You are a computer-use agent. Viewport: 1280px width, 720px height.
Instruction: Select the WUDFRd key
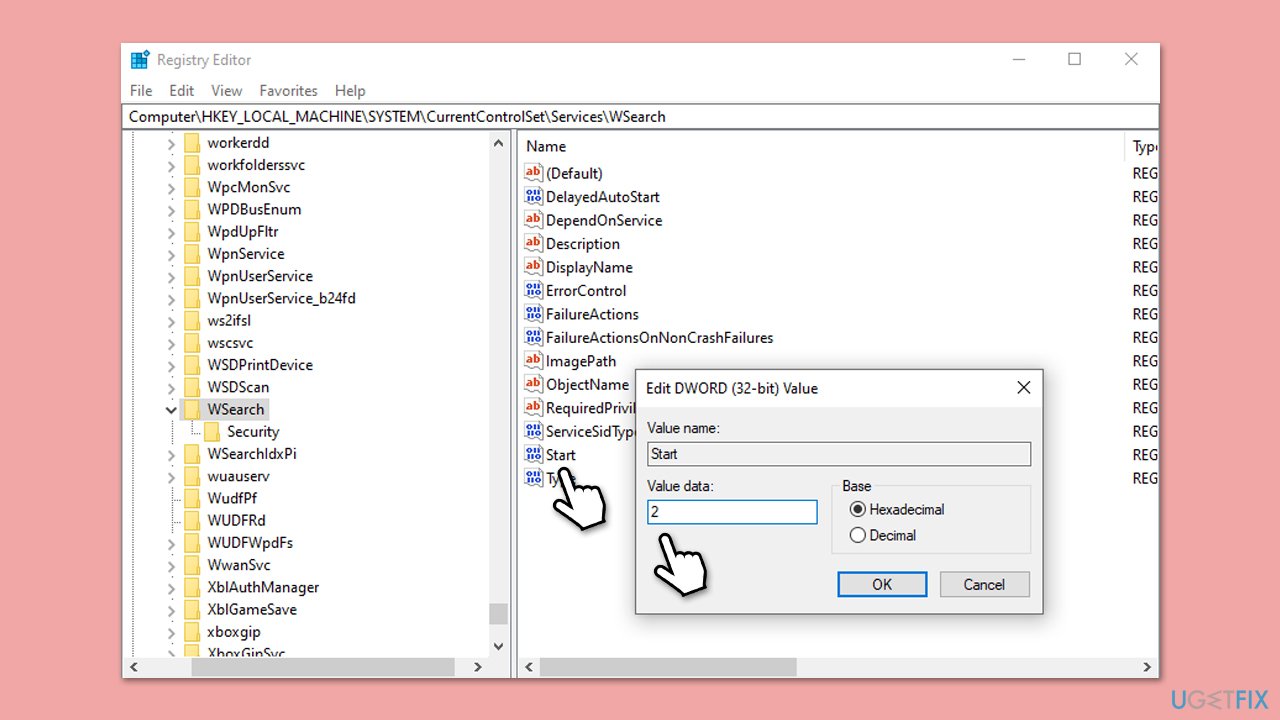pyautogui.click(x=236, y=520)
